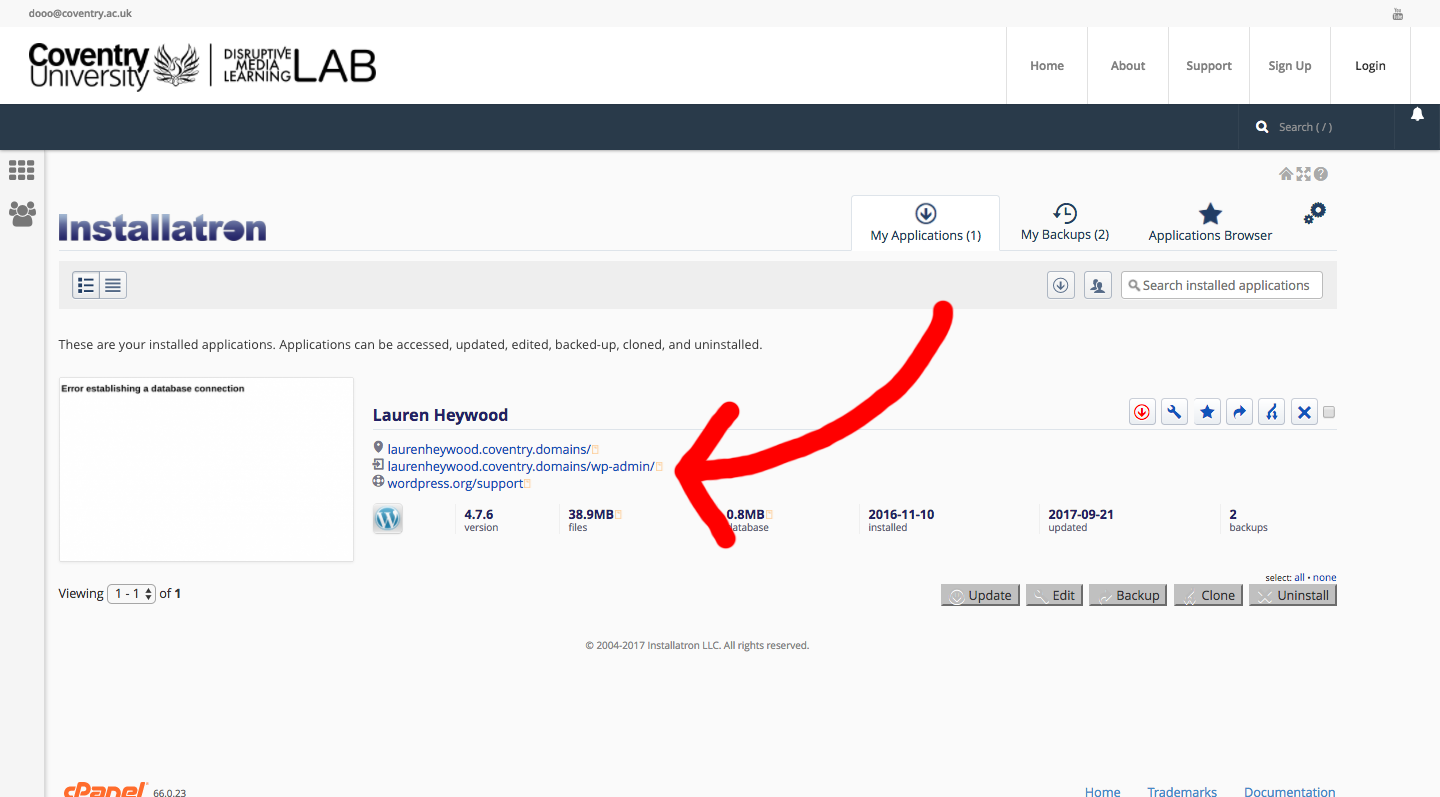Click the Backup button
This screenshot has height=797, width=1440.
1128,595
